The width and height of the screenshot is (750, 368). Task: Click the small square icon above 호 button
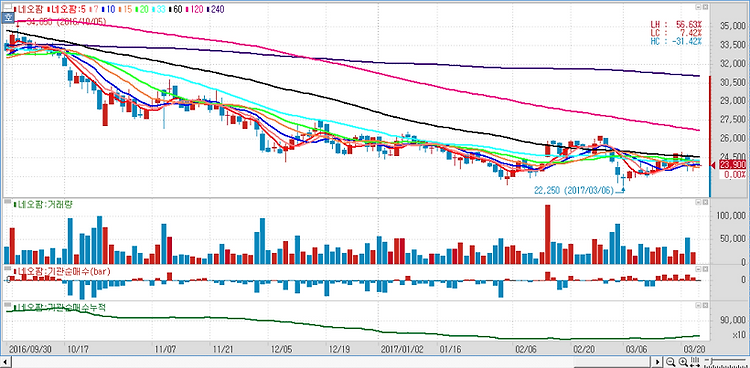click(8, 7)
